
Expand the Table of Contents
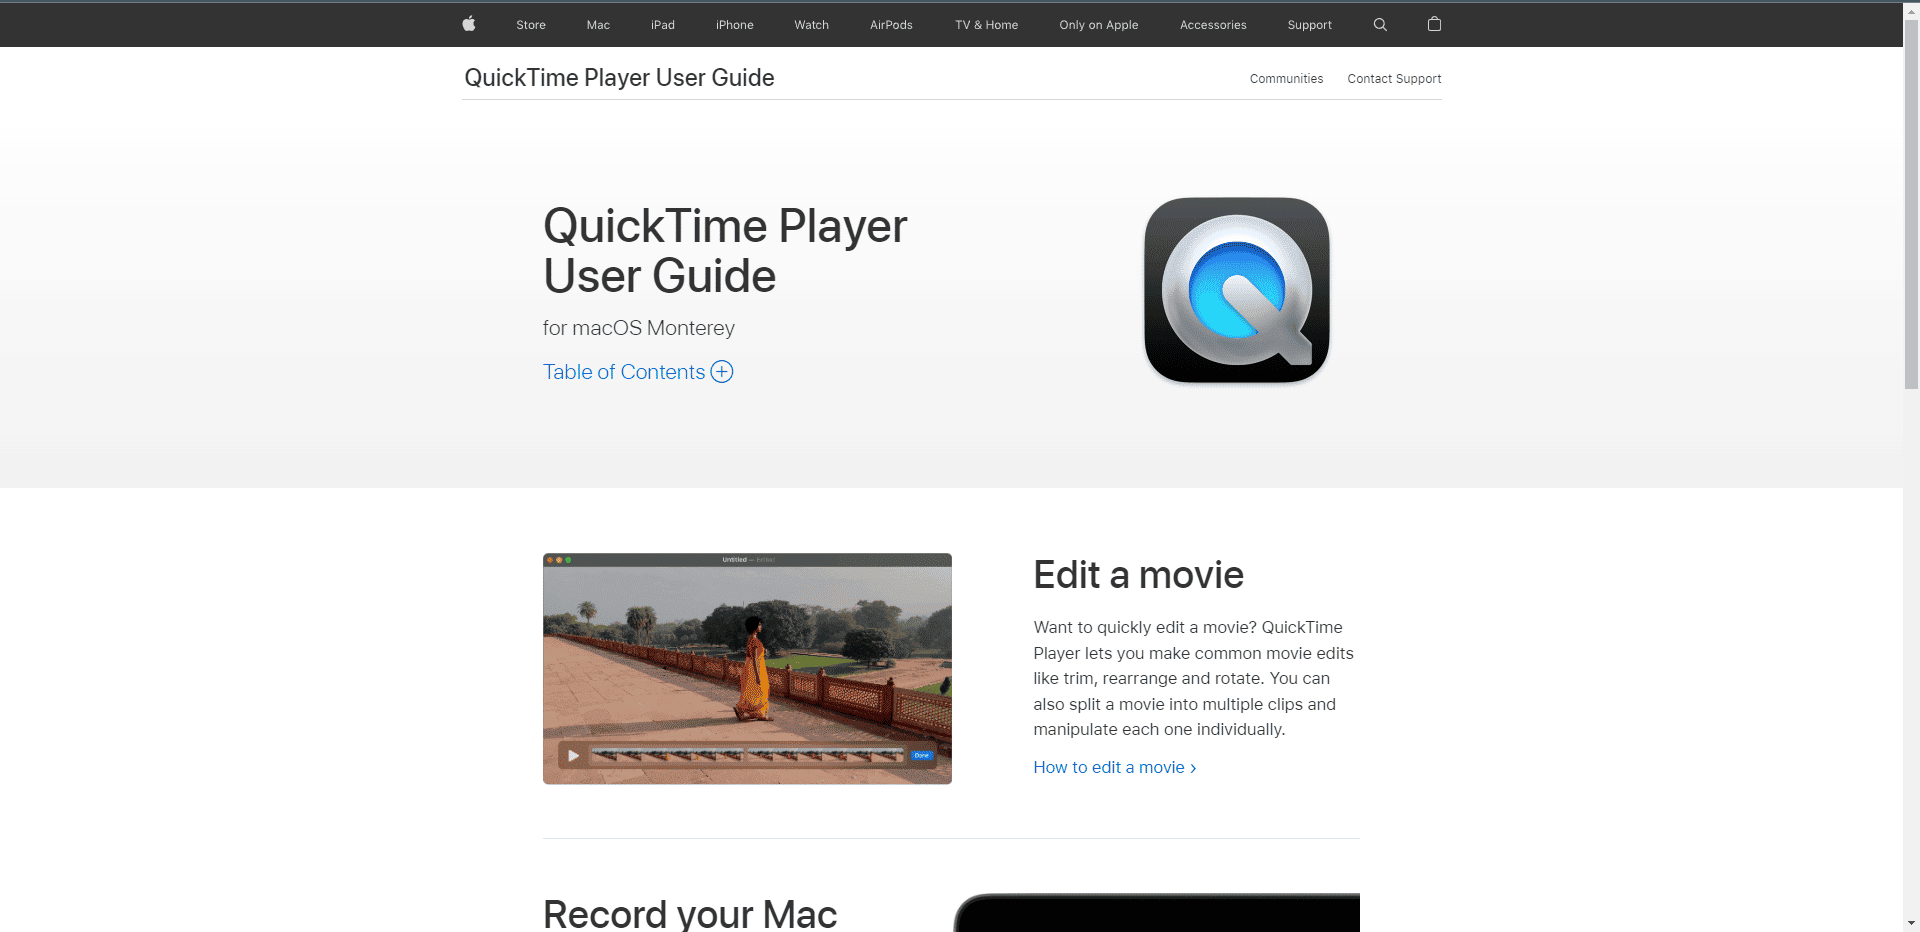623,371
